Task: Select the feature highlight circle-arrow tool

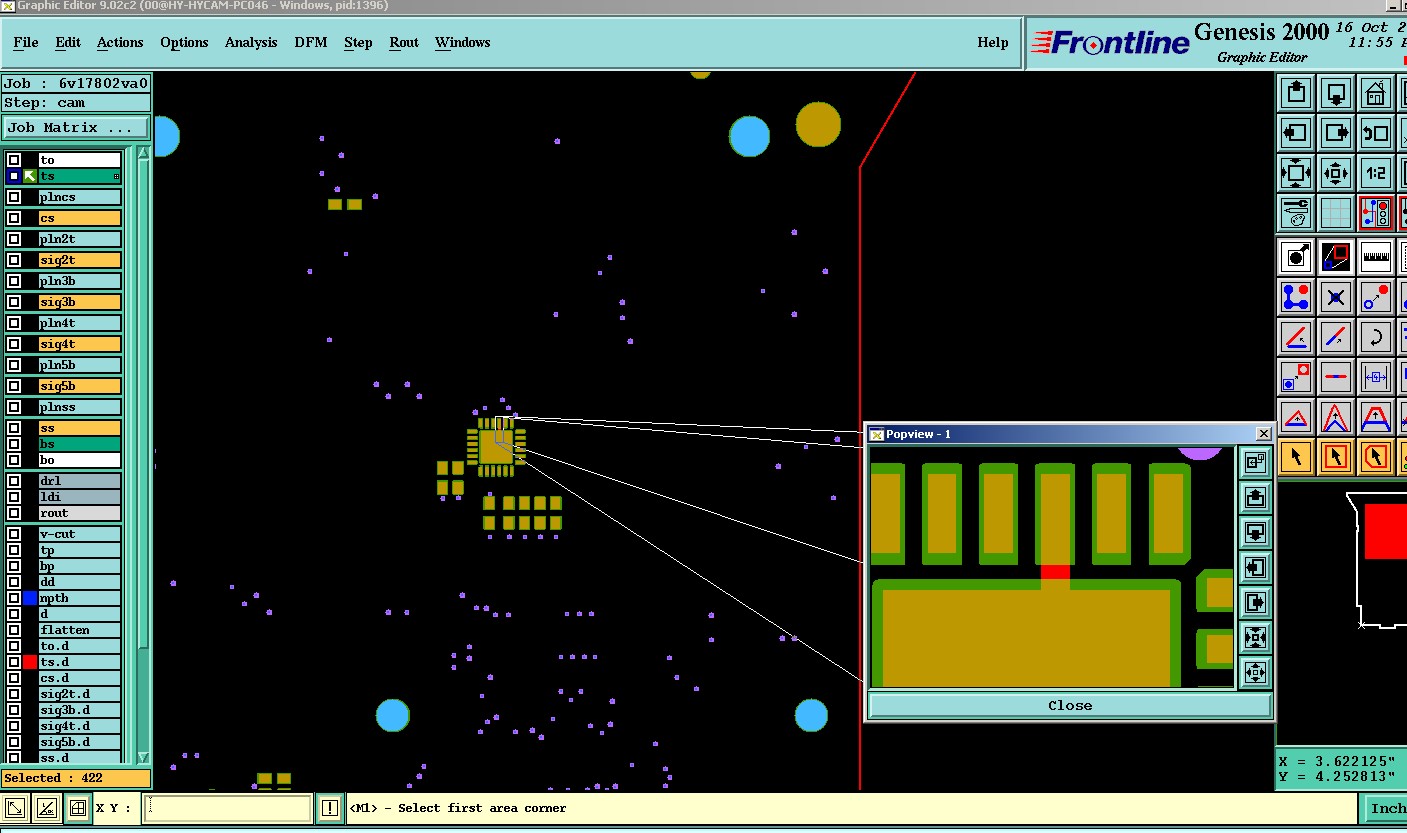Action: (1296, 257)
